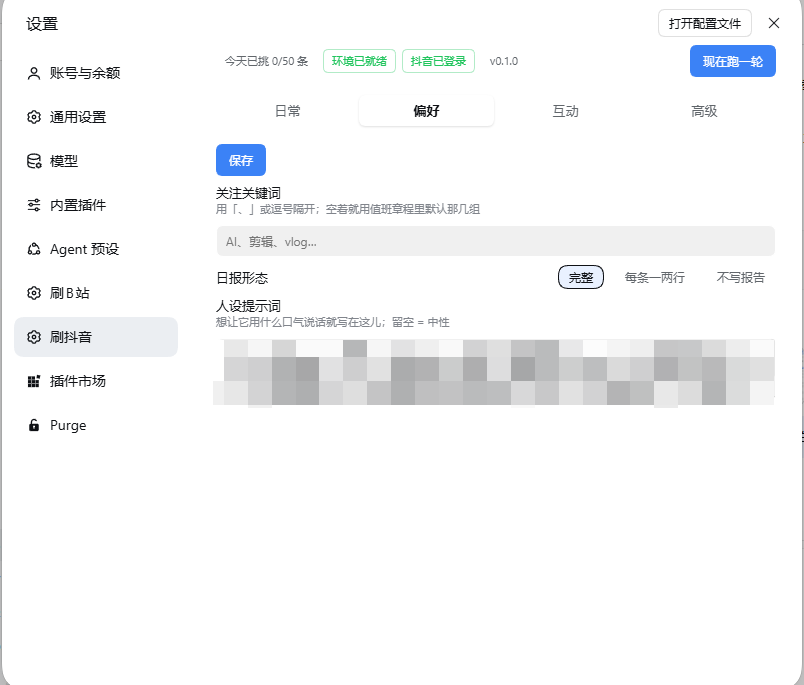Image resolution: width=804 pixels, height=685 pixels.
Task: Select 不写报告 report option
Action: click(x=740, y=277)
